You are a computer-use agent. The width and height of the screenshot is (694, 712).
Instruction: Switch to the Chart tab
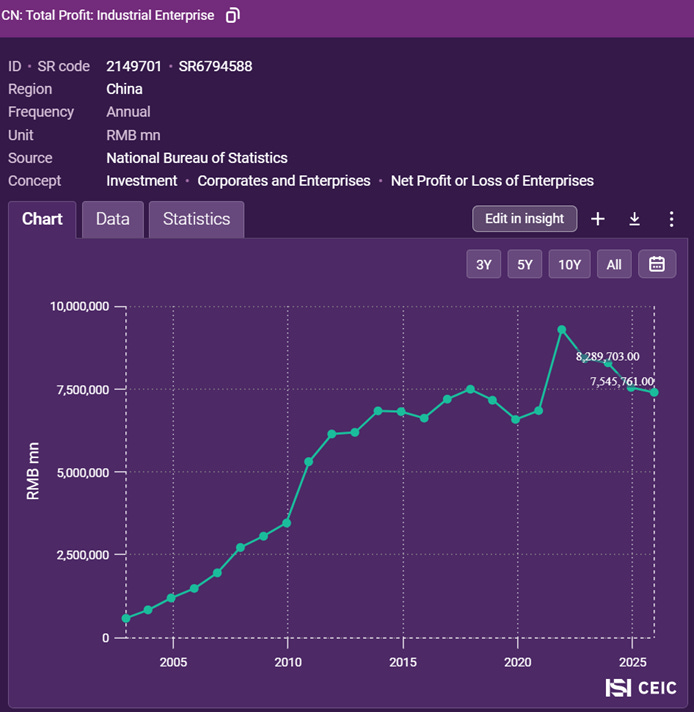pyautogui.click(x=42, y=219)
